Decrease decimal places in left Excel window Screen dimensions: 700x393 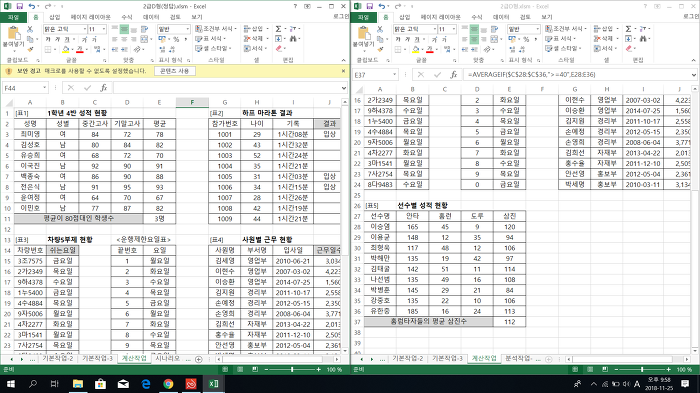173,49
